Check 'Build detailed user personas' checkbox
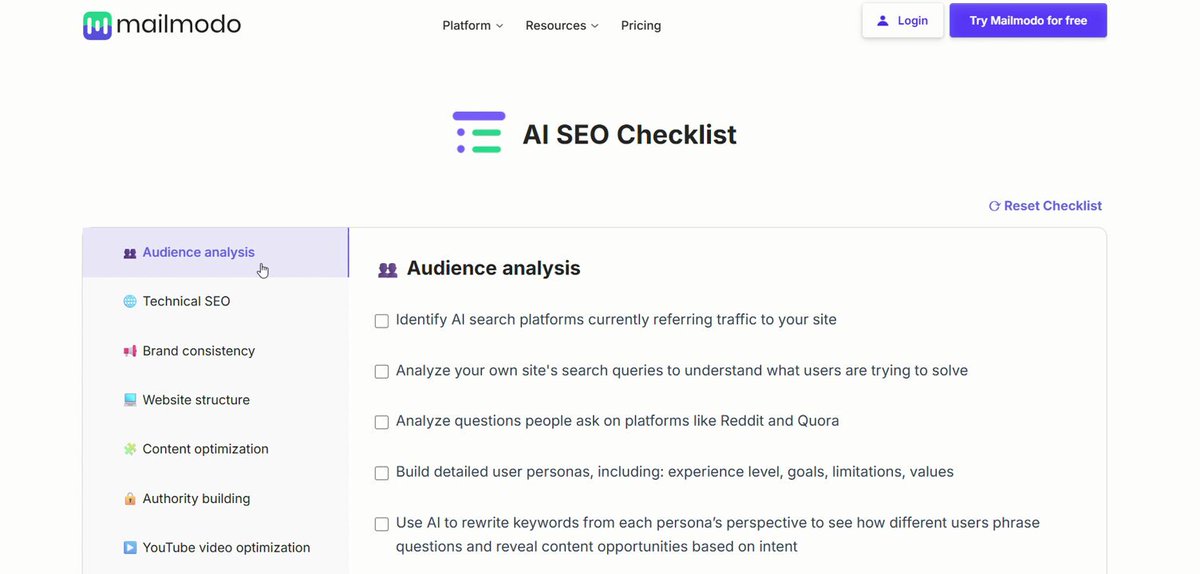 pos(382,473)
